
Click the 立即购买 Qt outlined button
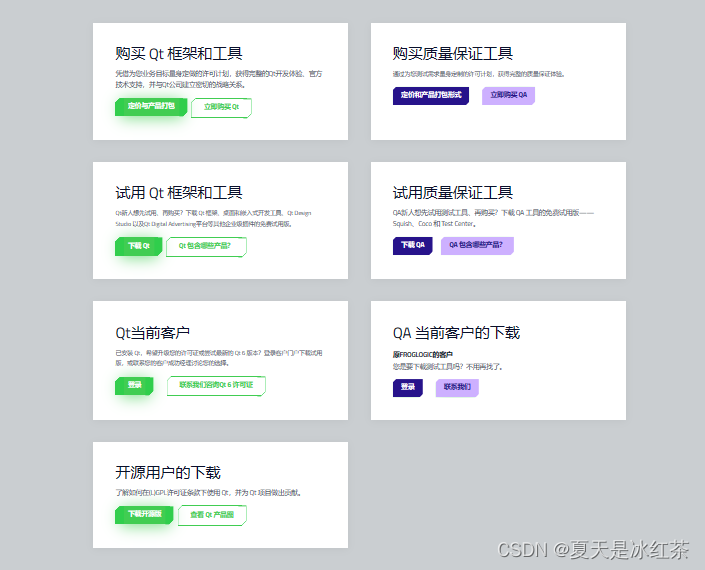(221, 107)
